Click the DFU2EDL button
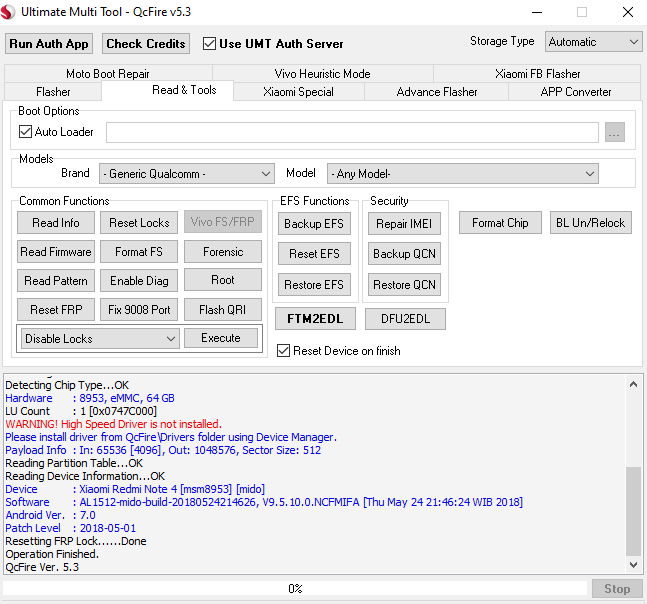 click(405, 319)
